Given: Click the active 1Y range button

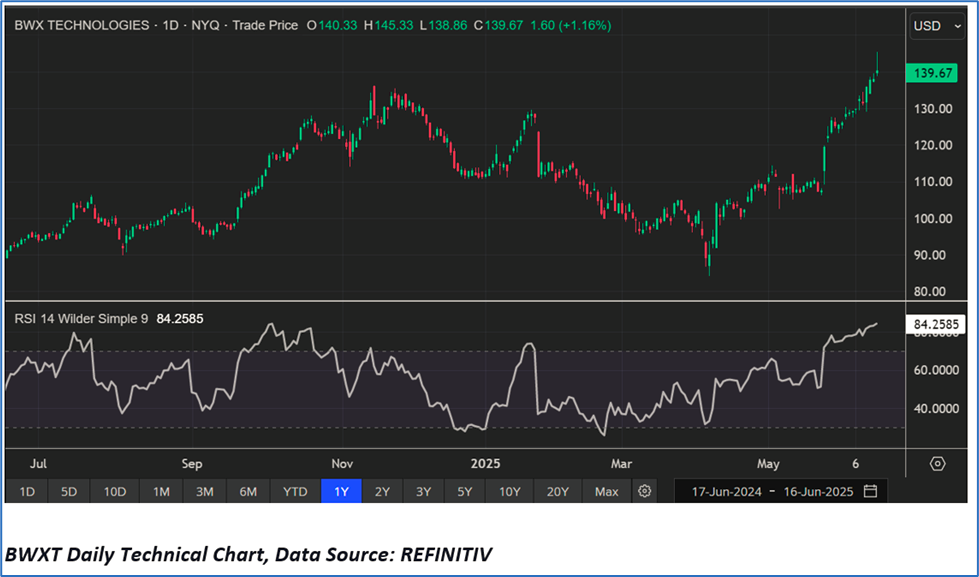Looking at the screenshot, I should coord(341,491).
